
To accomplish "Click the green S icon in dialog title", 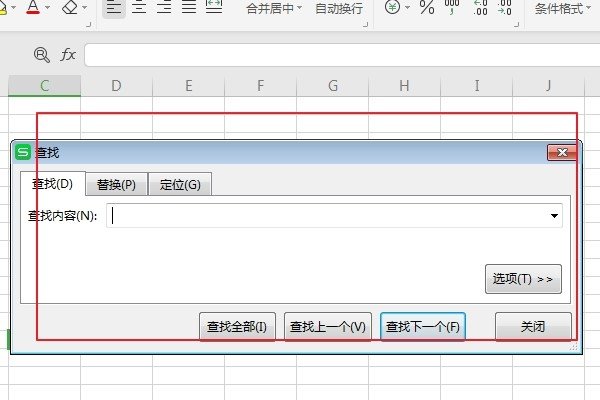I will 23,152.
